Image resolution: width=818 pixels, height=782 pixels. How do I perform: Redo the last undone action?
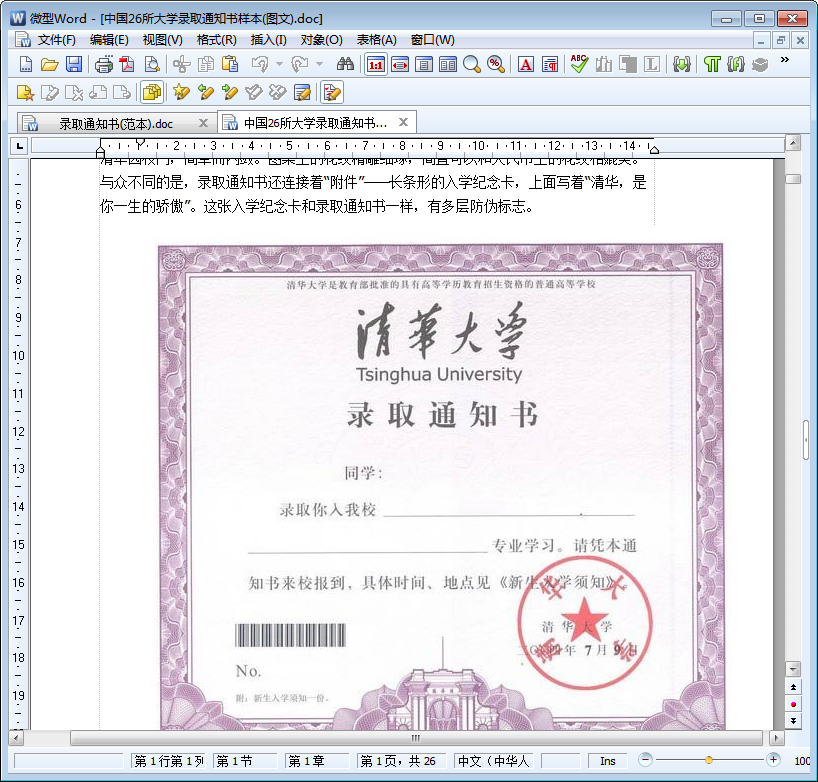click(x=300, y=65)
